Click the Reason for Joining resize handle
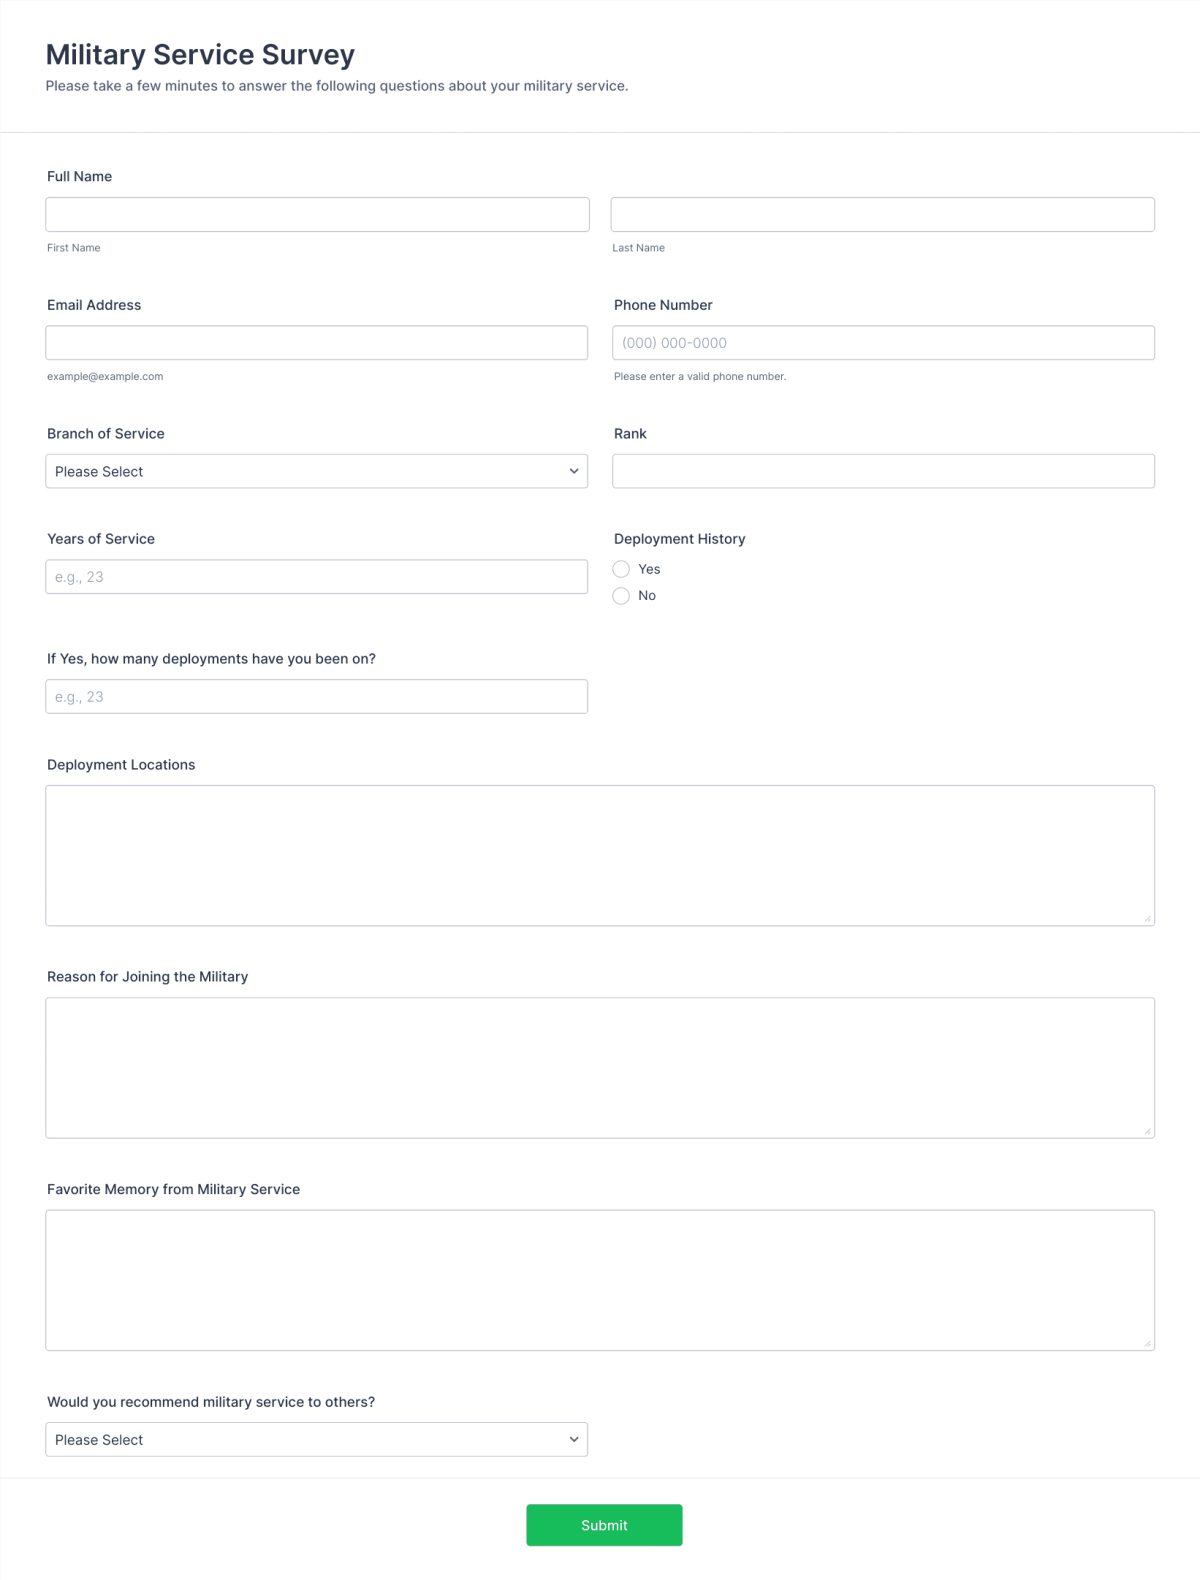1200x1580 pixels. pos(1146,1130)
